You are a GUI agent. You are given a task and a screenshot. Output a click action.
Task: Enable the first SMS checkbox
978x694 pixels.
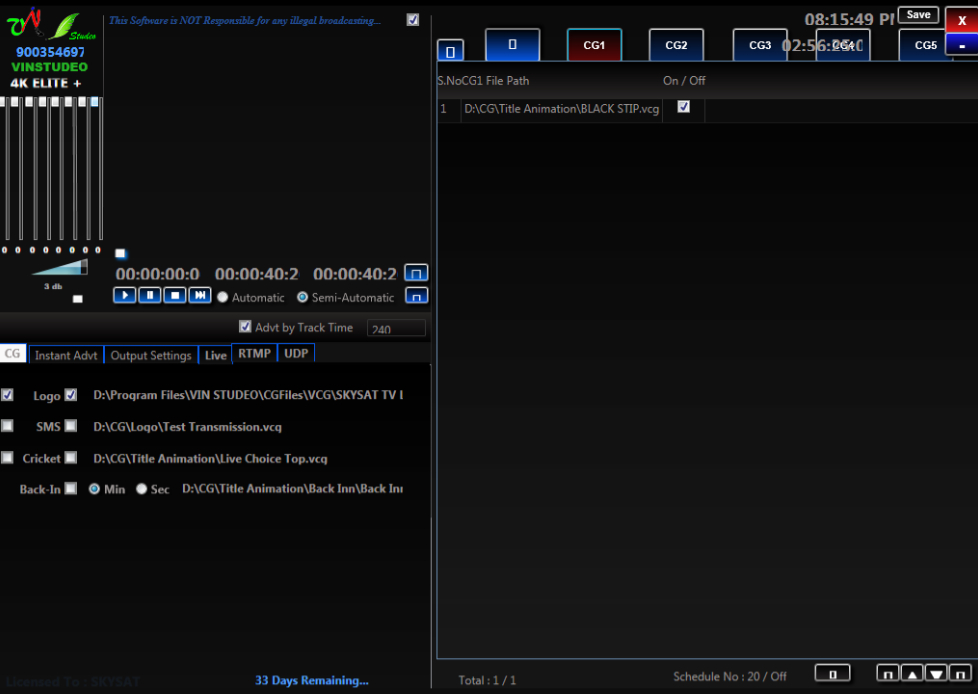point(8,426)
